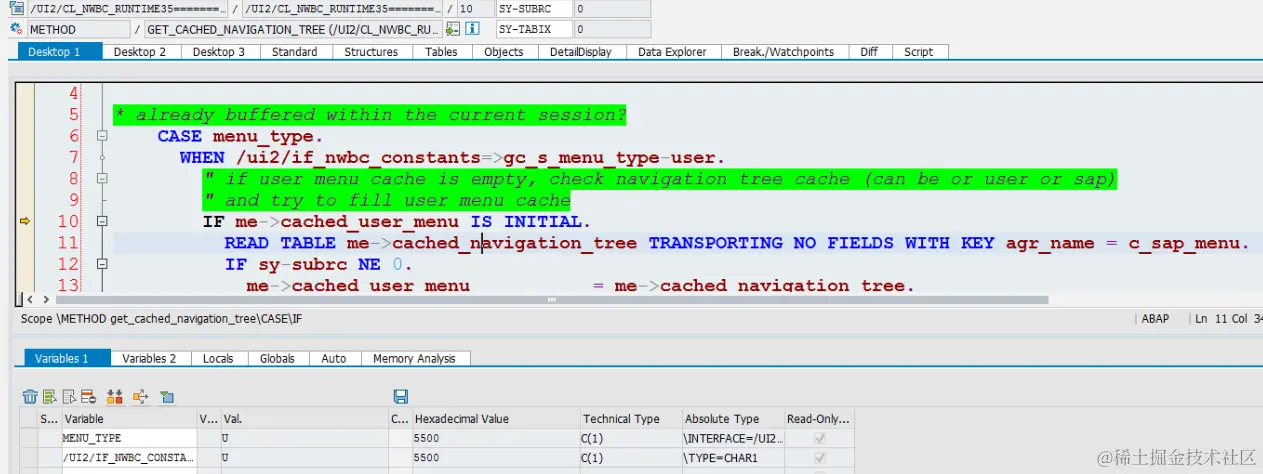Open the blue information icon
Screen dimensions: 1263x474
pos(472,29)
